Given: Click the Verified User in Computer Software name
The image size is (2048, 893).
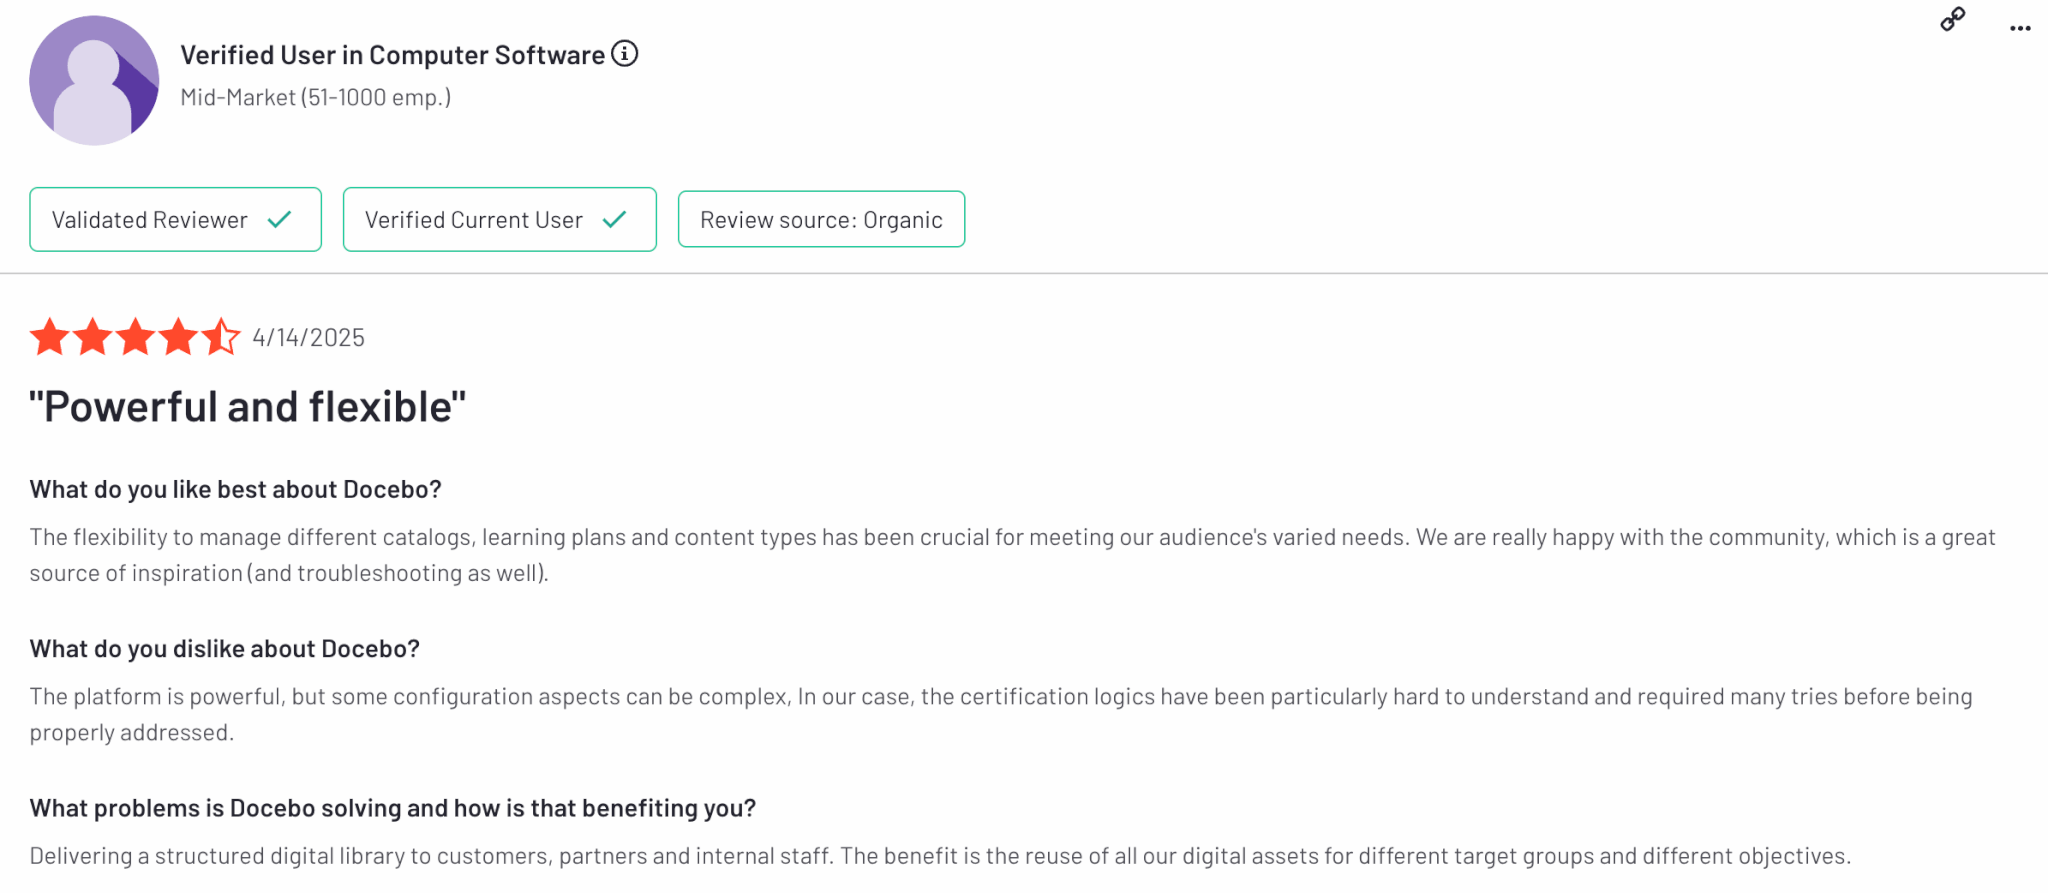Looking at the screenshot, I should [x=392, y=55].
